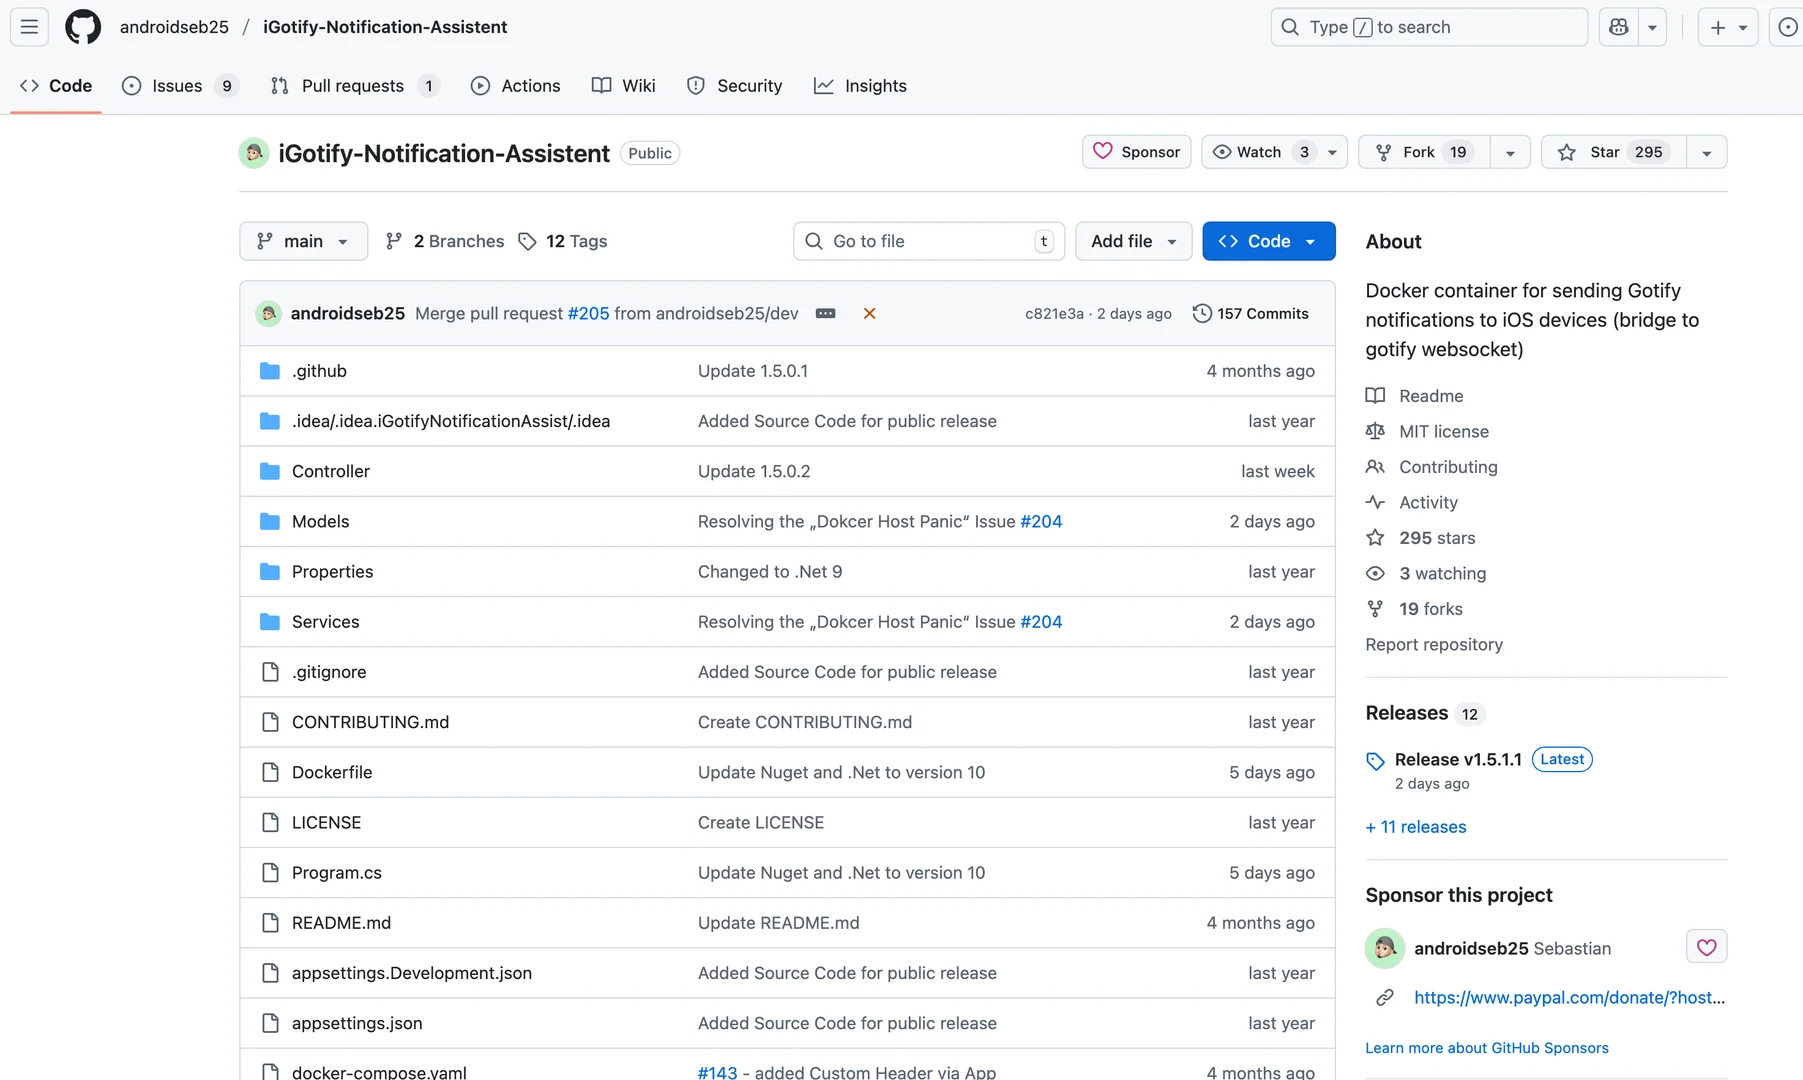1803x1080 pixels.
Task: Open the + 11 releases link
Action: click(x=1416, y=827)
